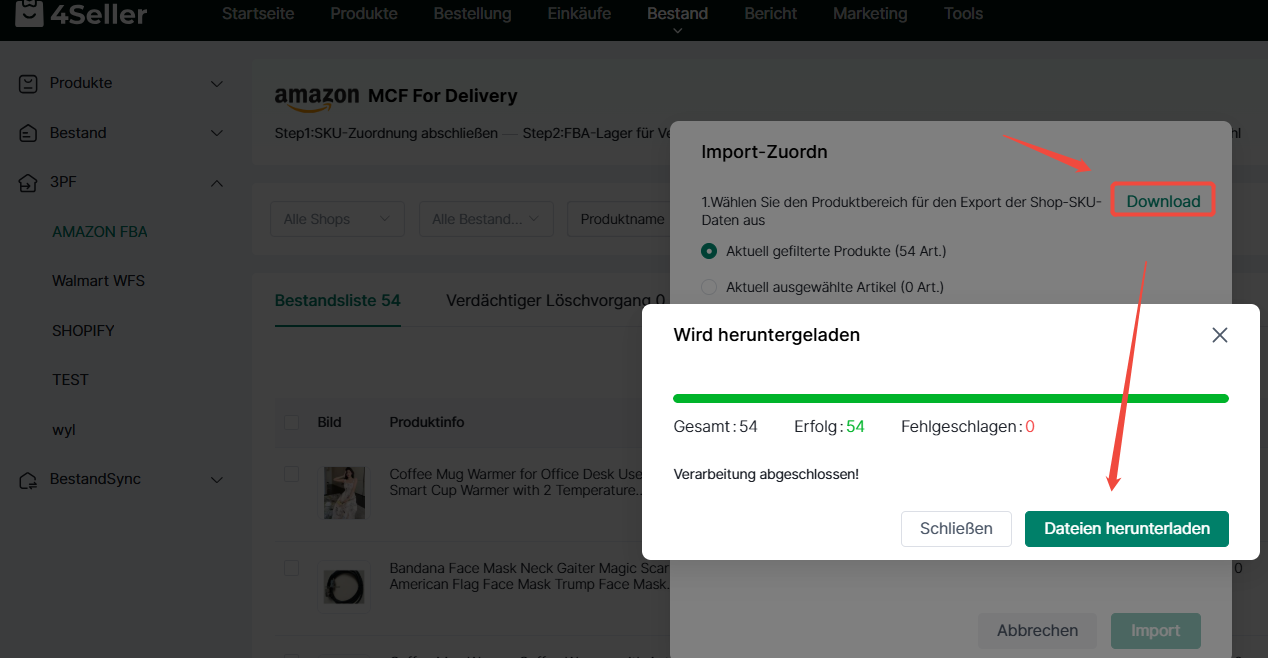Viewport: 1268px width, 658px height.
Task: Close the Wird heruntergeladen dialog
Action: tap(1219, 335)
